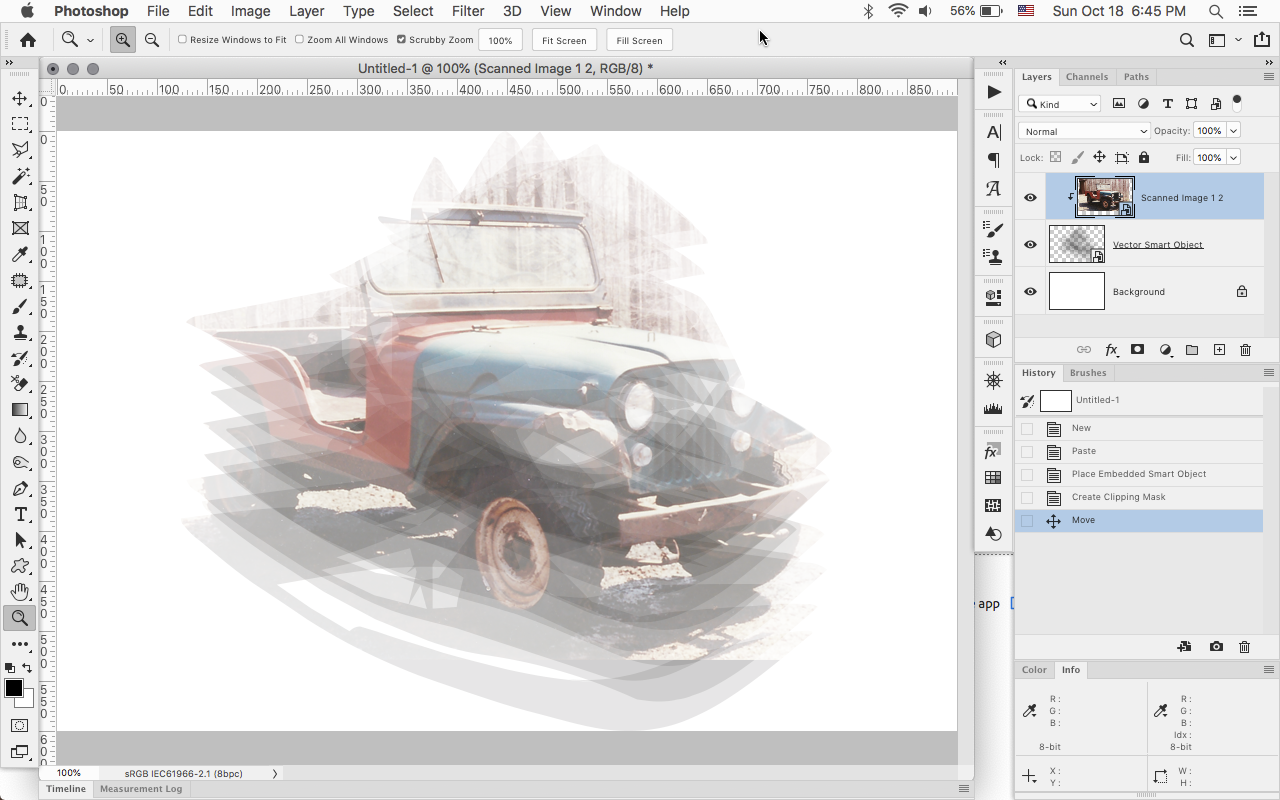Screen dimensions: 1280x800
Task: Select the Gradient tool
Action: tap(20, 409)
